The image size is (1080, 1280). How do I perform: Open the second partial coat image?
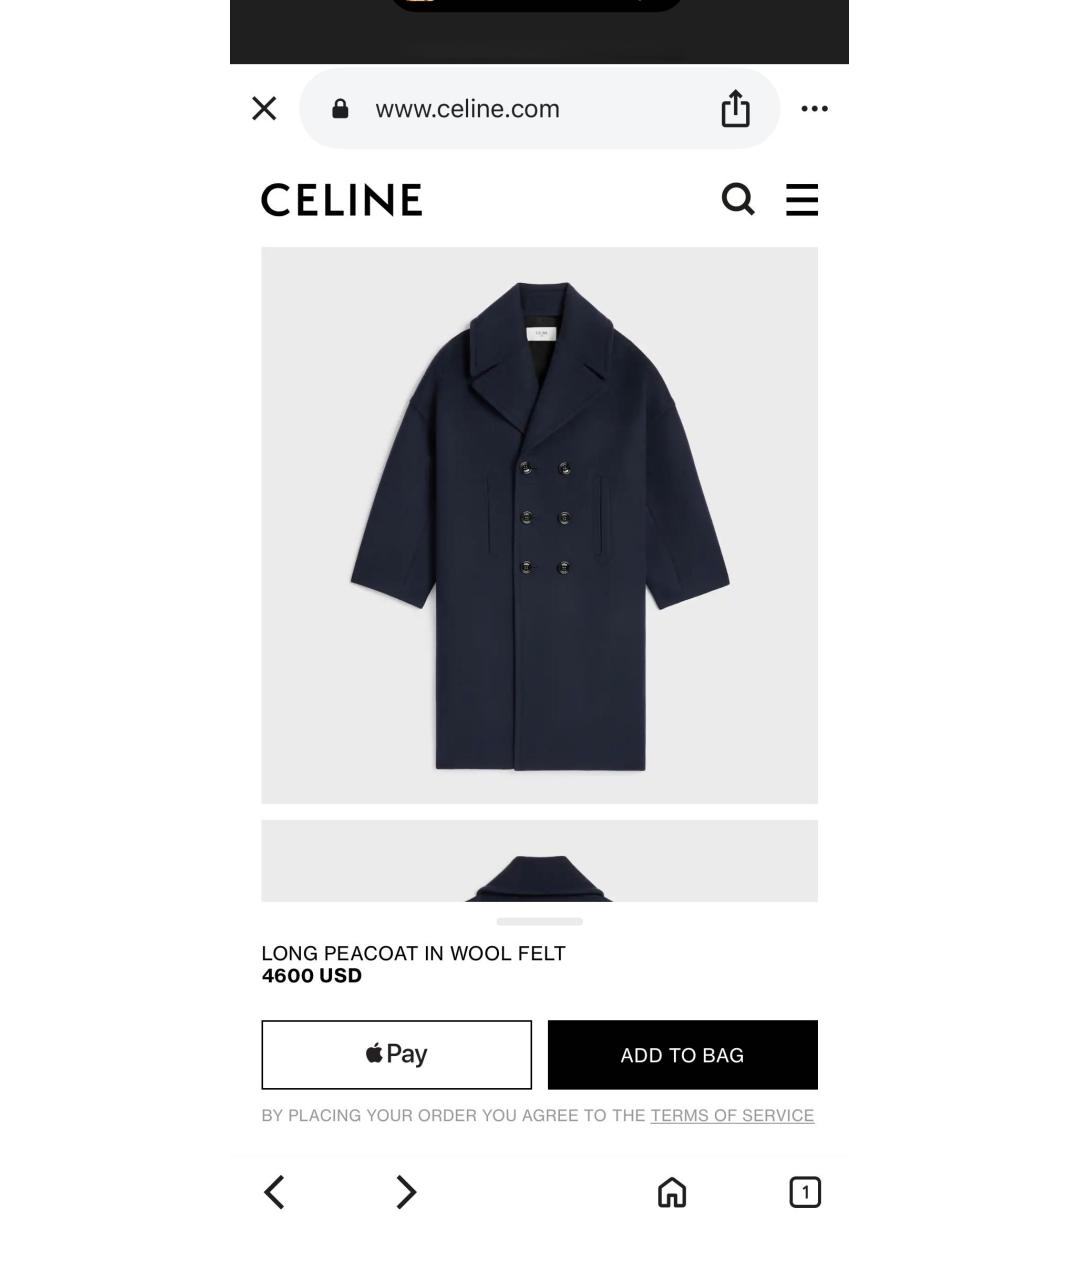pos(539,861)
